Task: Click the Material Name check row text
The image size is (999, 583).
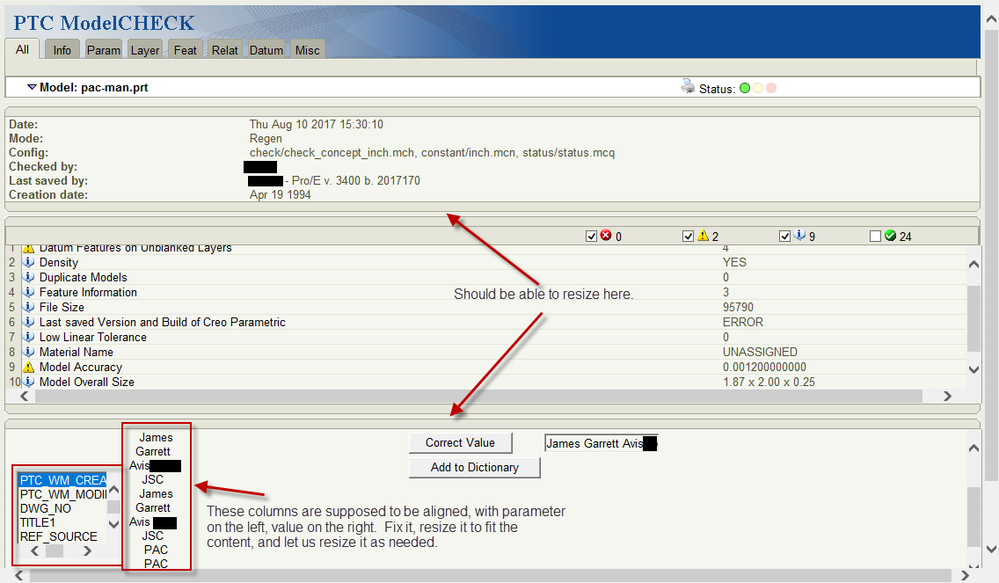Action: 76,352
